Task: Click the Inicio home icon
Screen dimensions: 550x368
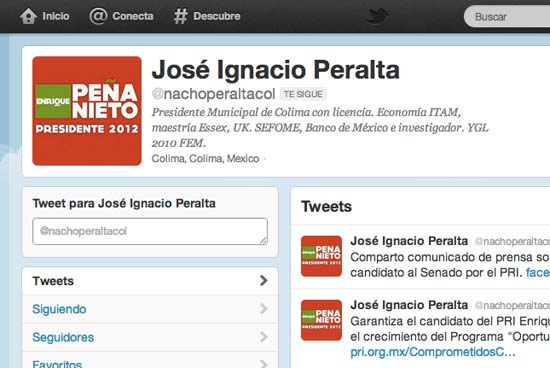Action: coord(28,16)
